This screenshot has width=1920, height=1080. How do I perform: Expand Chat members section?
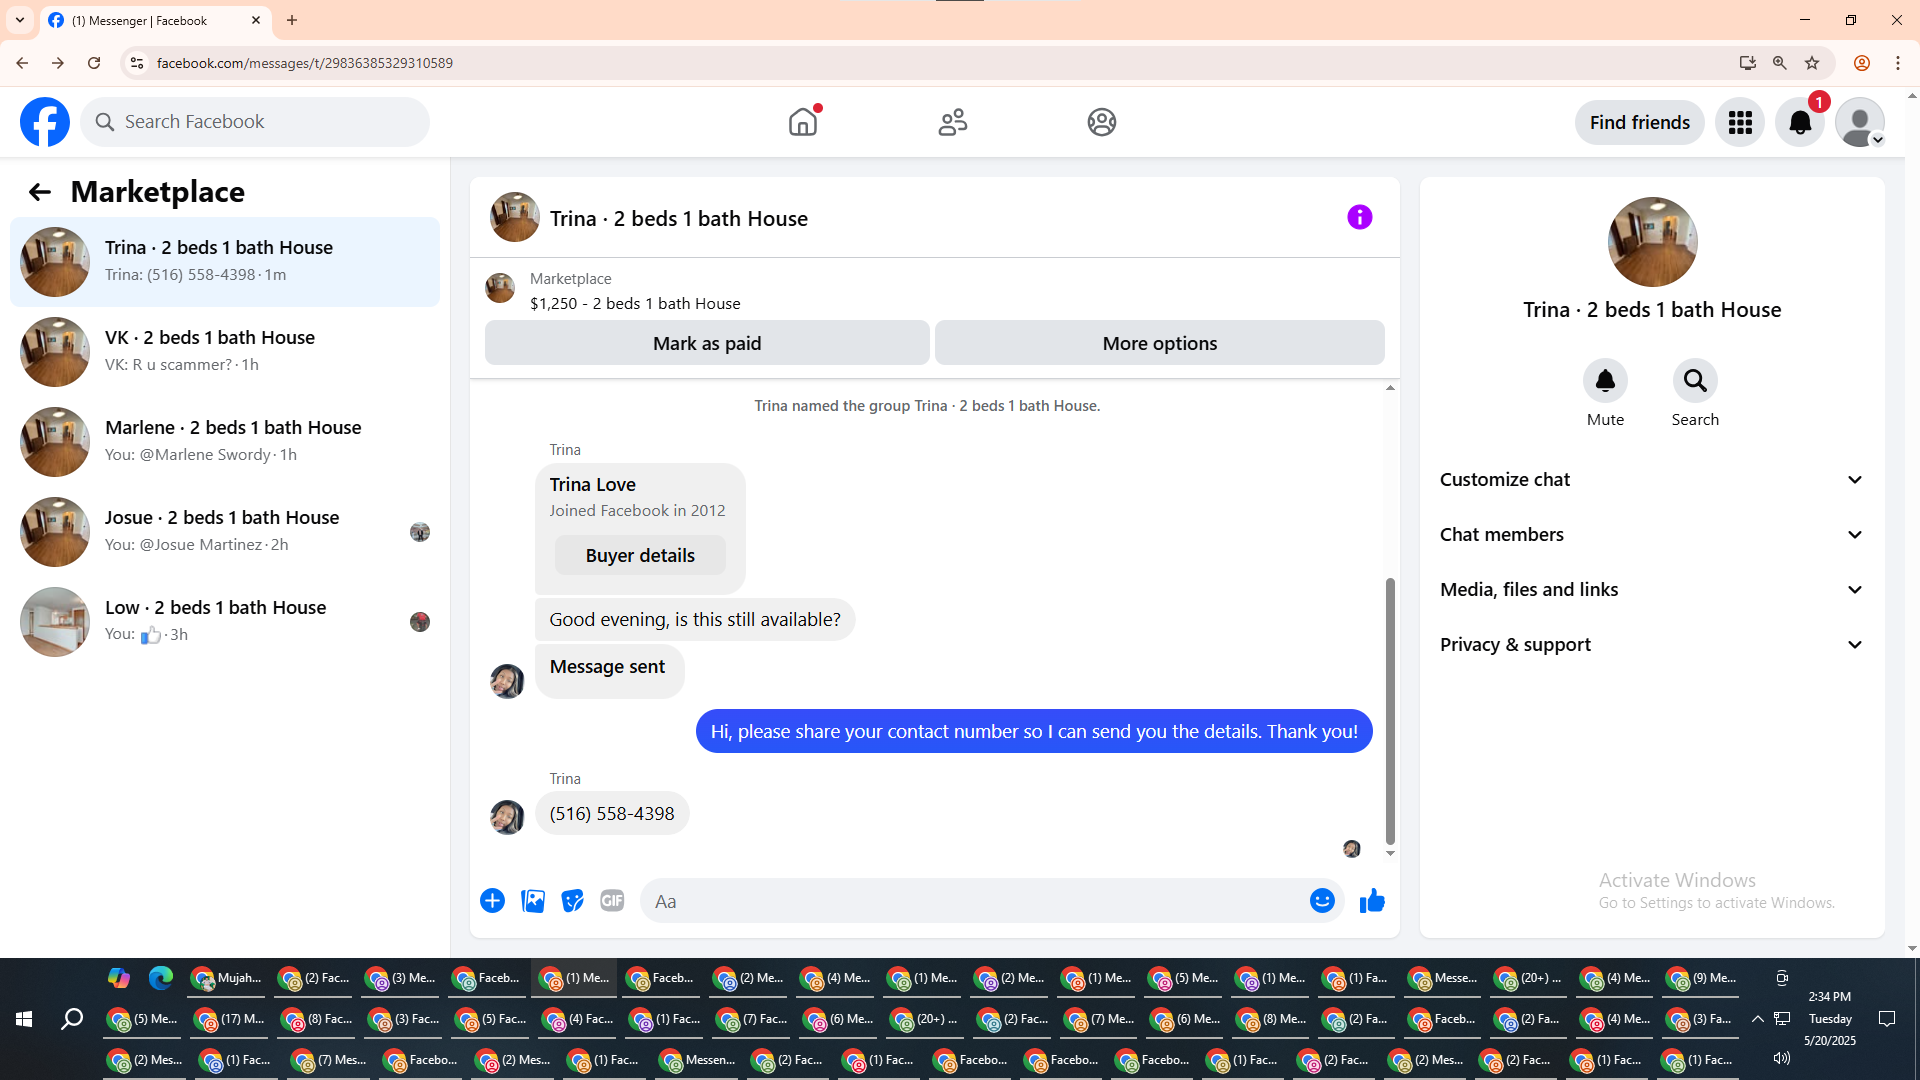1652,535
